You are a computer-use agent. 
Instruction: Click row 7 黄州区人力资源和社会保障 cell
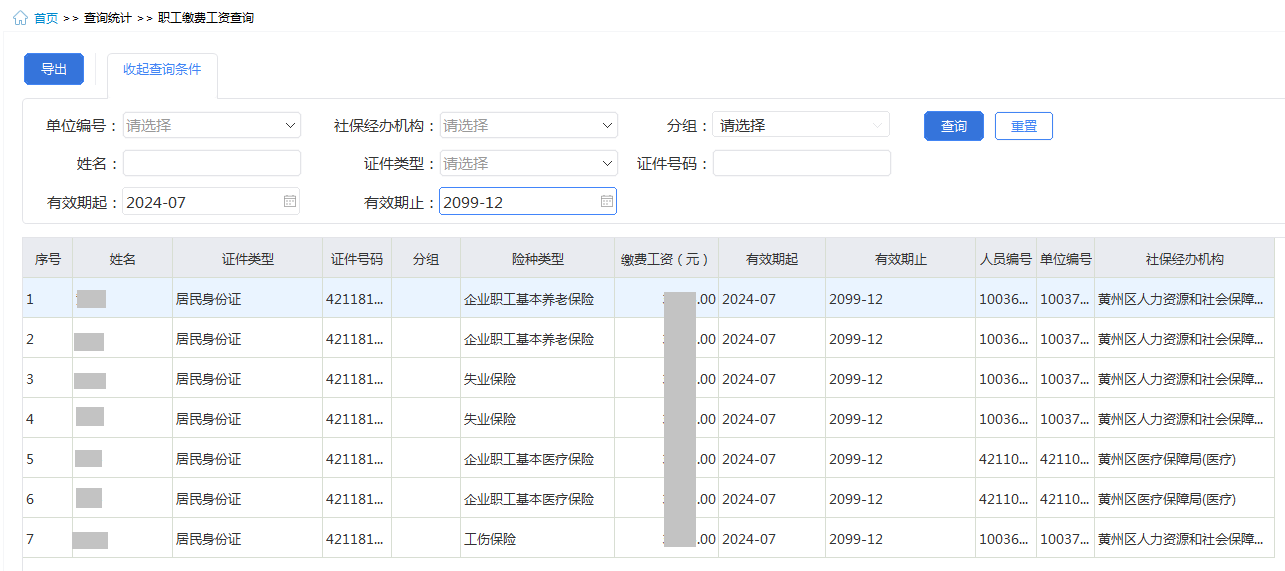pos(1185,539)
